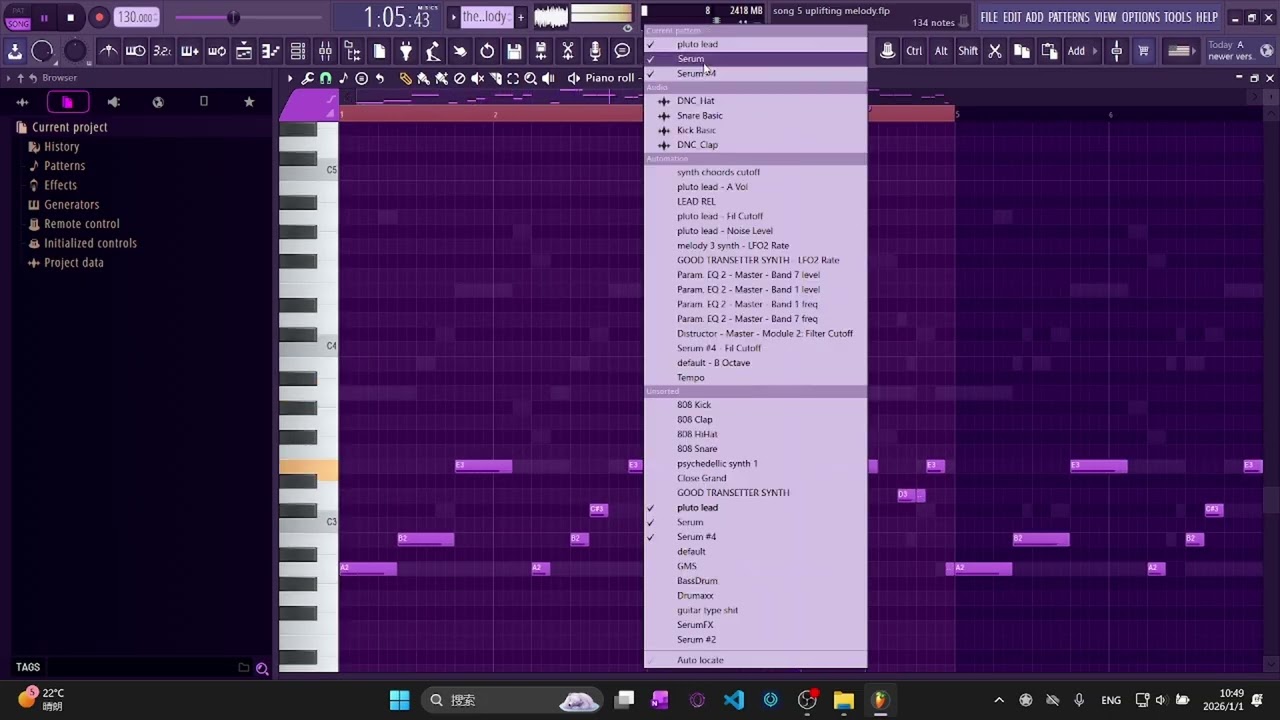Toggle the 3-2-1 recording countdown

pyautogui.click(x=162, y=51)
